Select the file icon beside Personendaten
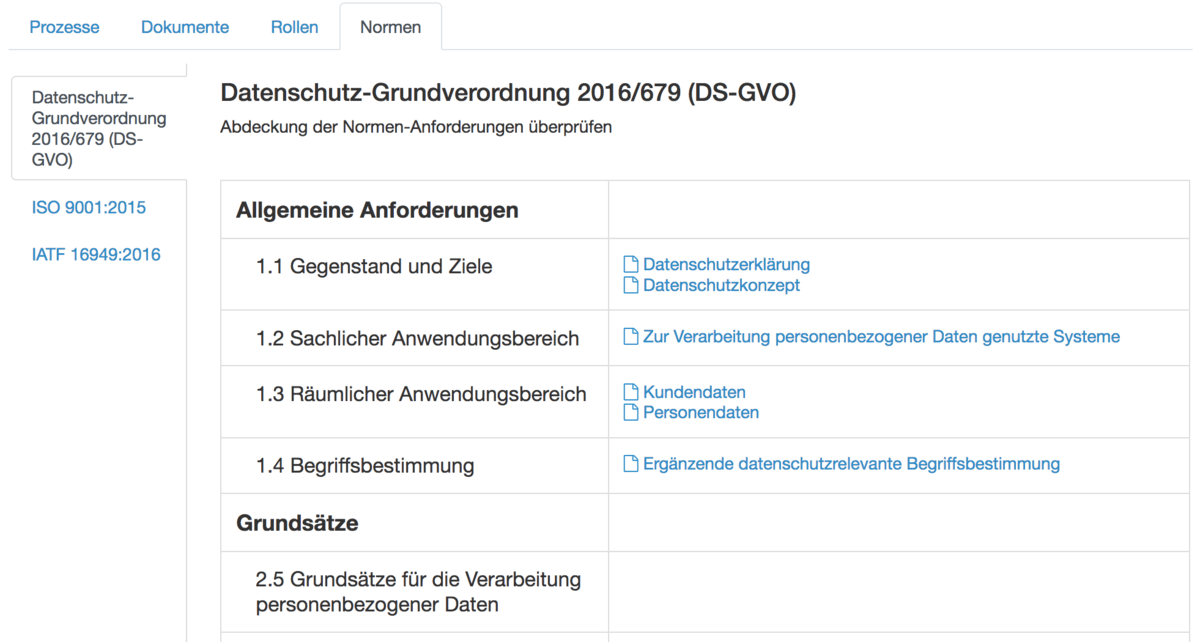Viewport: 1200px width, 642px height. coord(630,412)
